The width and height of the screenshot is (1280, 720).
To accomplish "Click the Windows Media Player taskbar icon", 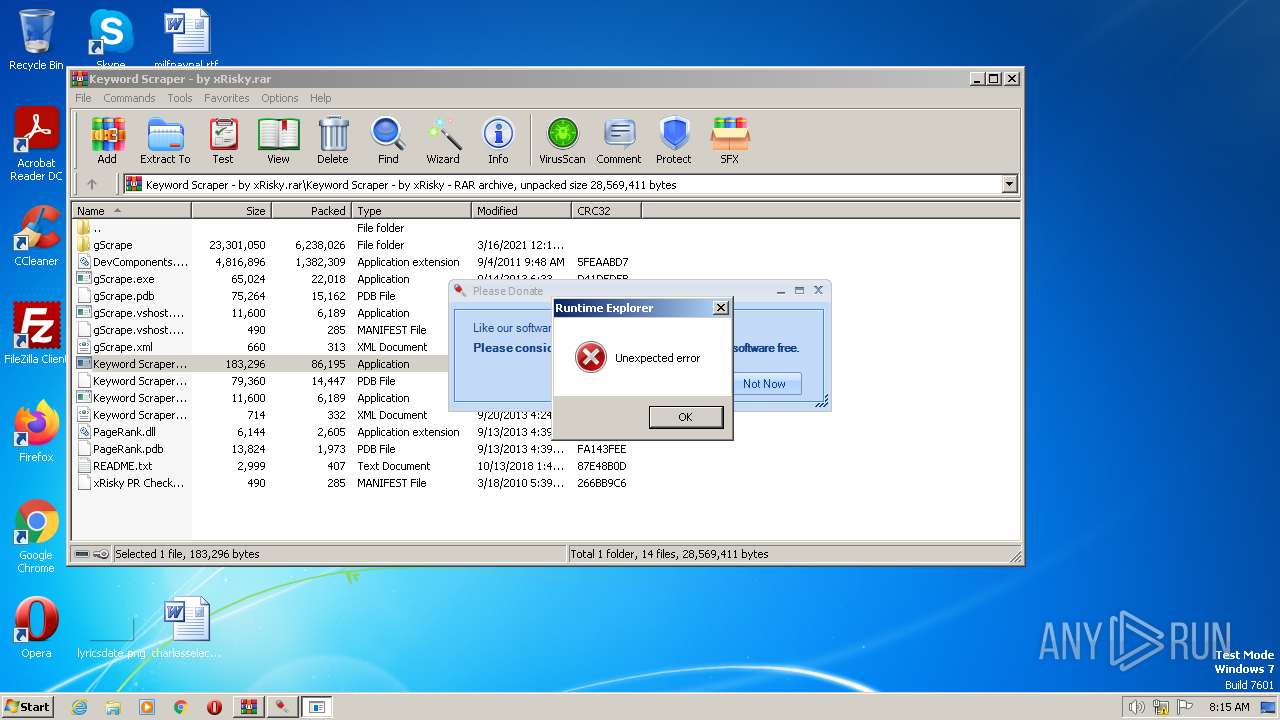I will (x=146, y=706).
